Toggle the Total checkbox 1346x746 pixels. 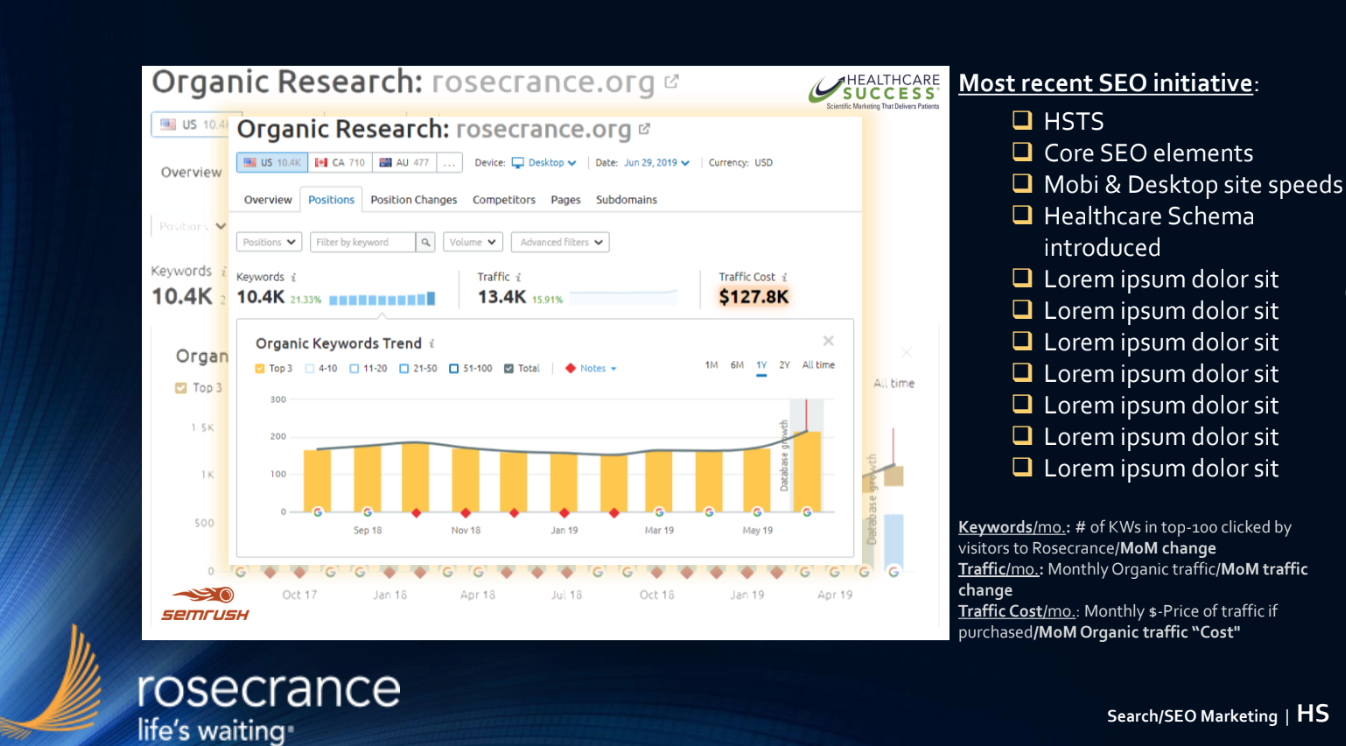coord(509,369)
